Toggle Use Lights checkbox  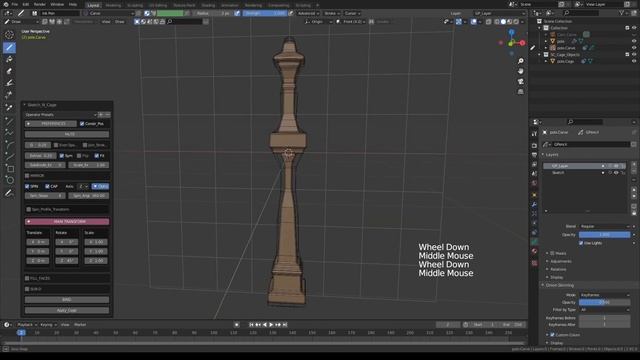[x=581, y=243]
